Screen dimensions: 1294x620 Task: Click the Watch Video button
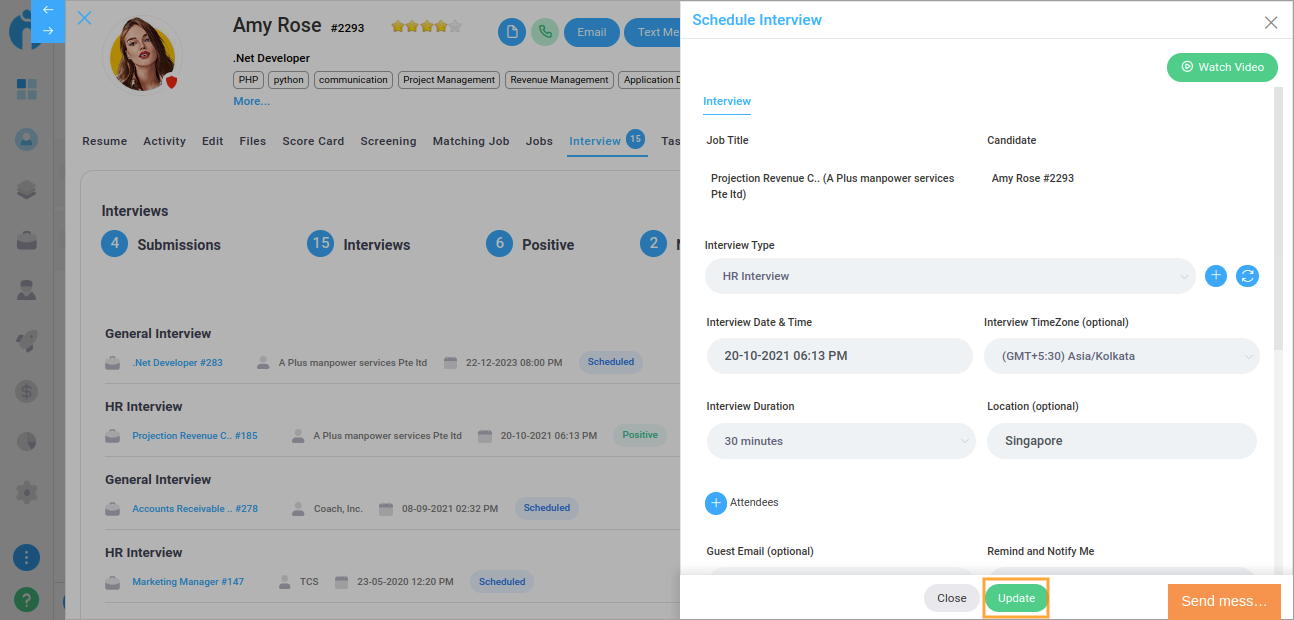click(x=1222, y=67)
